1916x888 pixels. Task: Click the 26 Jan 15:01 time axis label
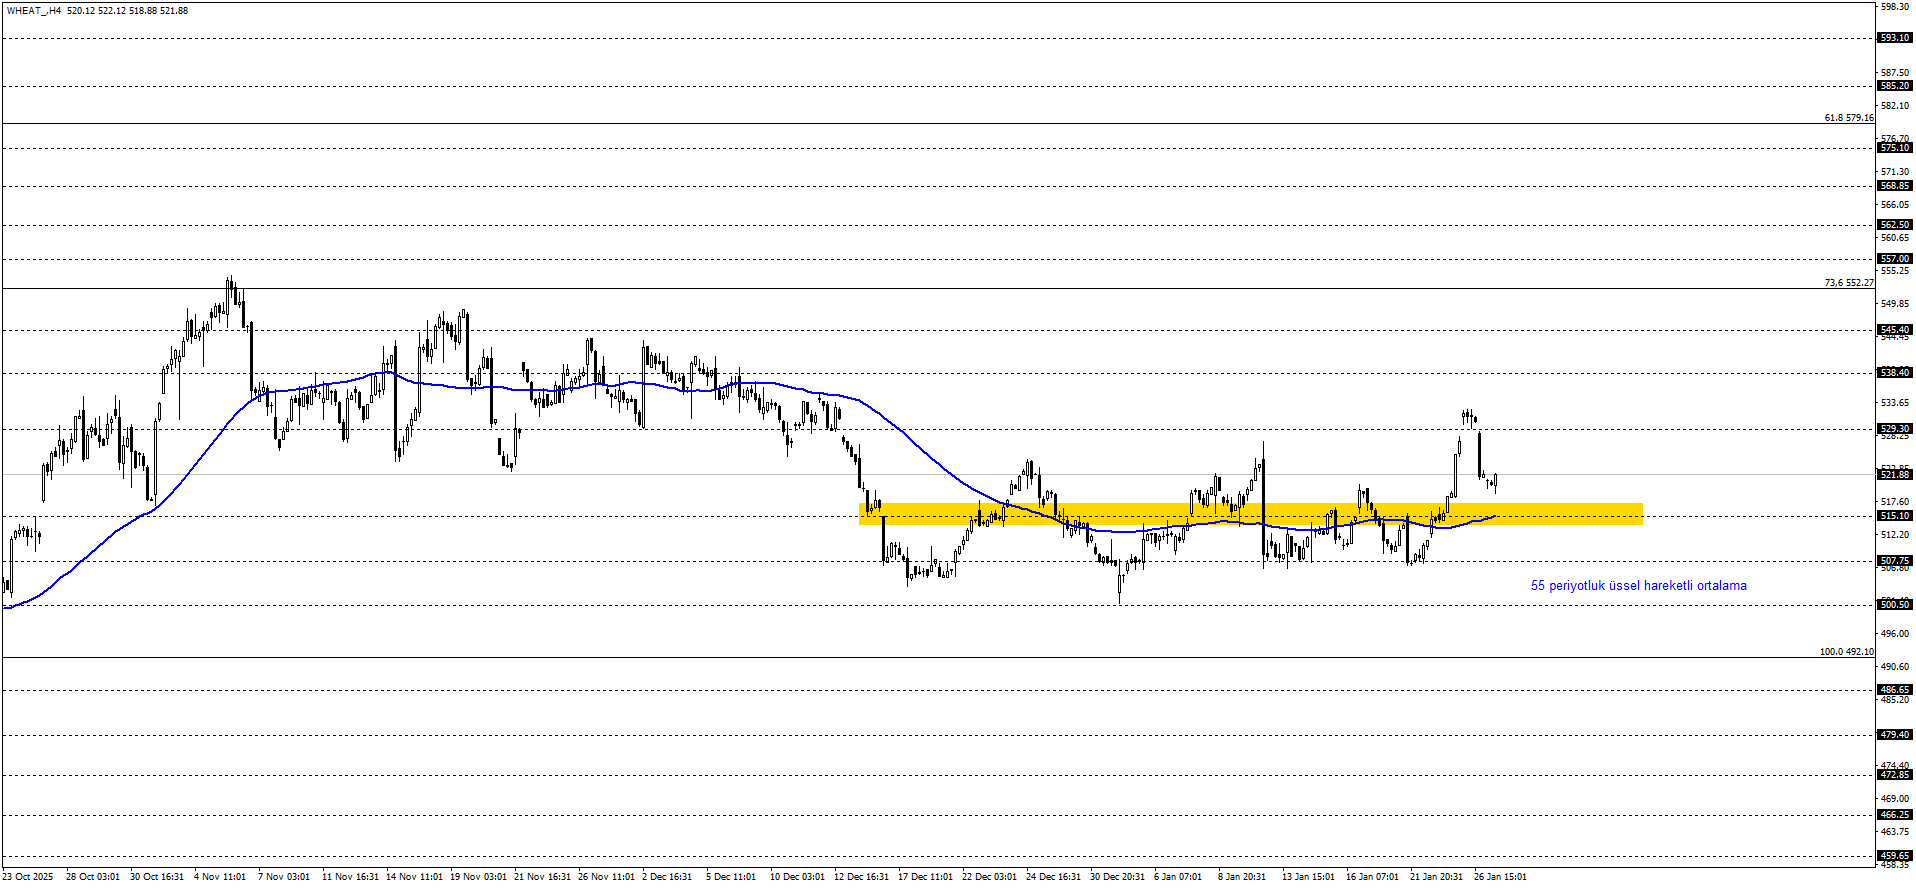(1500, 877)
